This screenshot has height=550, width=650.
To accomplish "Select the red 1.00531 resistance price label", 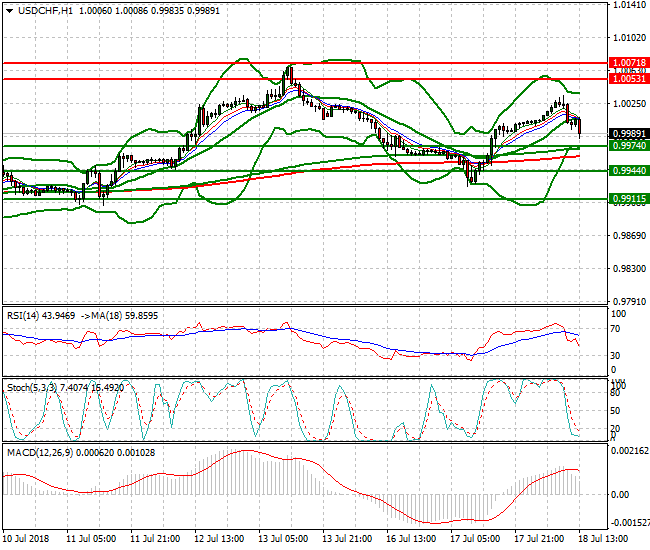I will pyautogui.click(x=629, y=79).
